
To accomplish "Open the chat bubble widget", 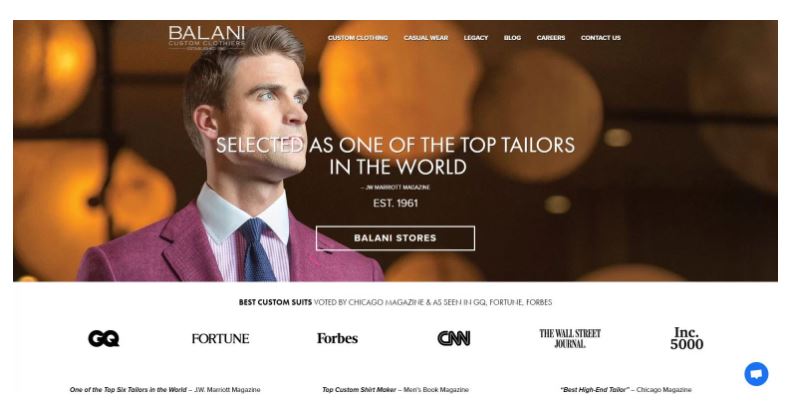I will tap(756, 374).
